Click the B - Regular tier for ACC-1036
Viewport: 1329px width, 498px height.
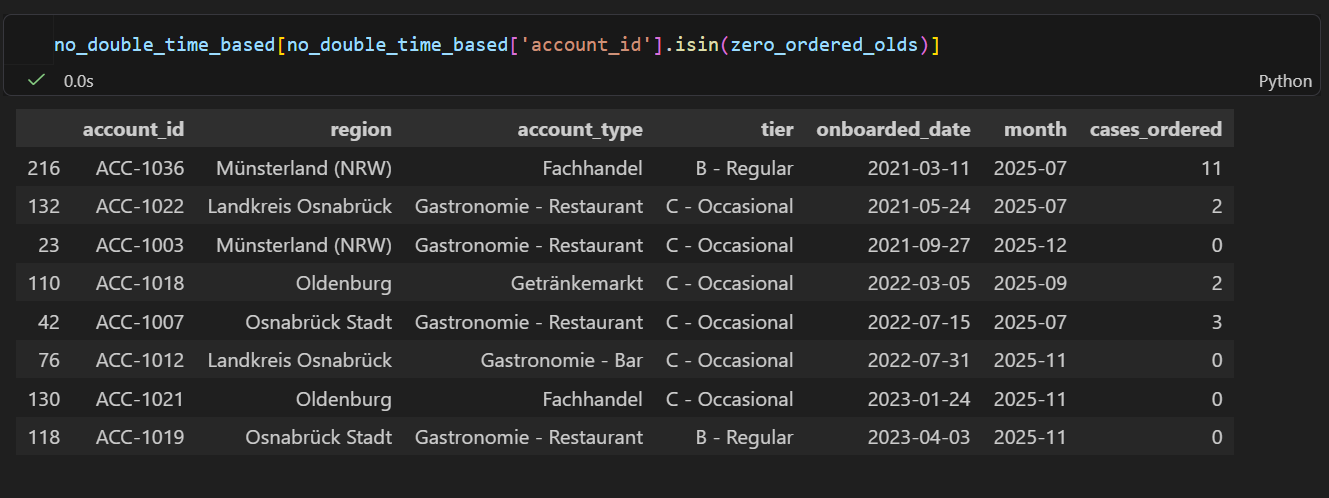pyautogui.click(x=744, y=168)
